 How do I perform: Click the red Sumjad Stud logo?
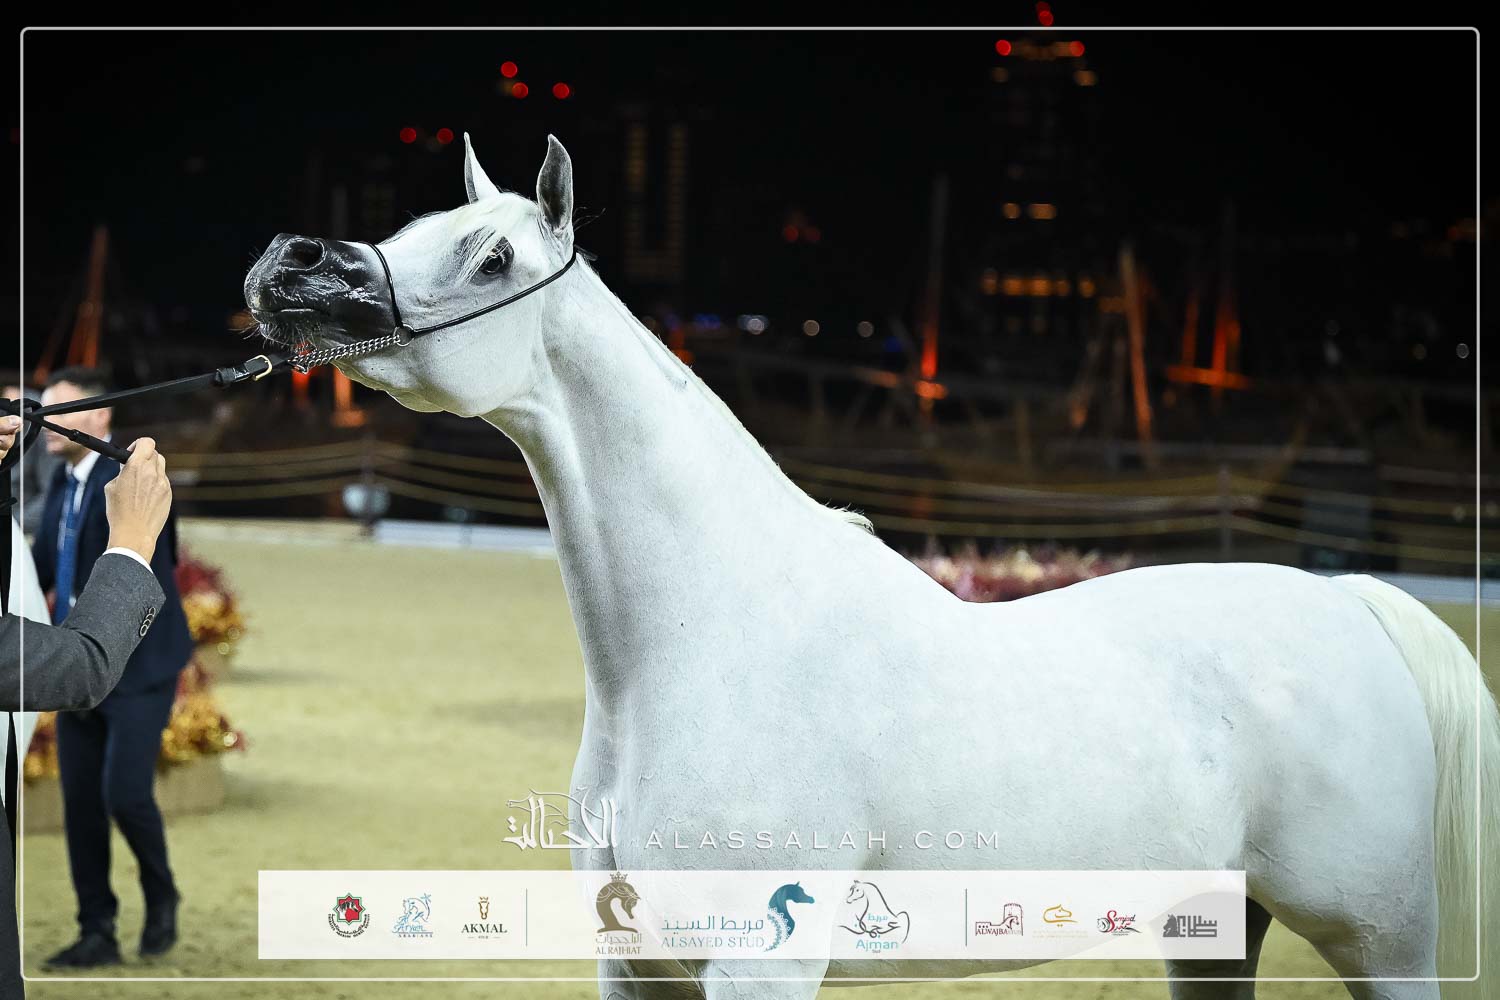pyautogui.click(x=1117, y=922)
